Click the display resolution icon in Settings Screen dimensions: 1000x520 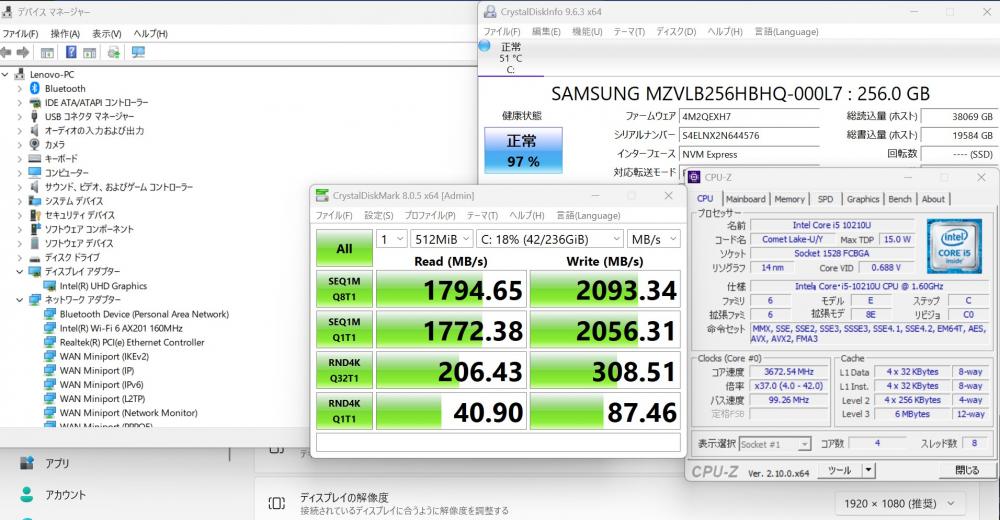(x=276, y=503)
